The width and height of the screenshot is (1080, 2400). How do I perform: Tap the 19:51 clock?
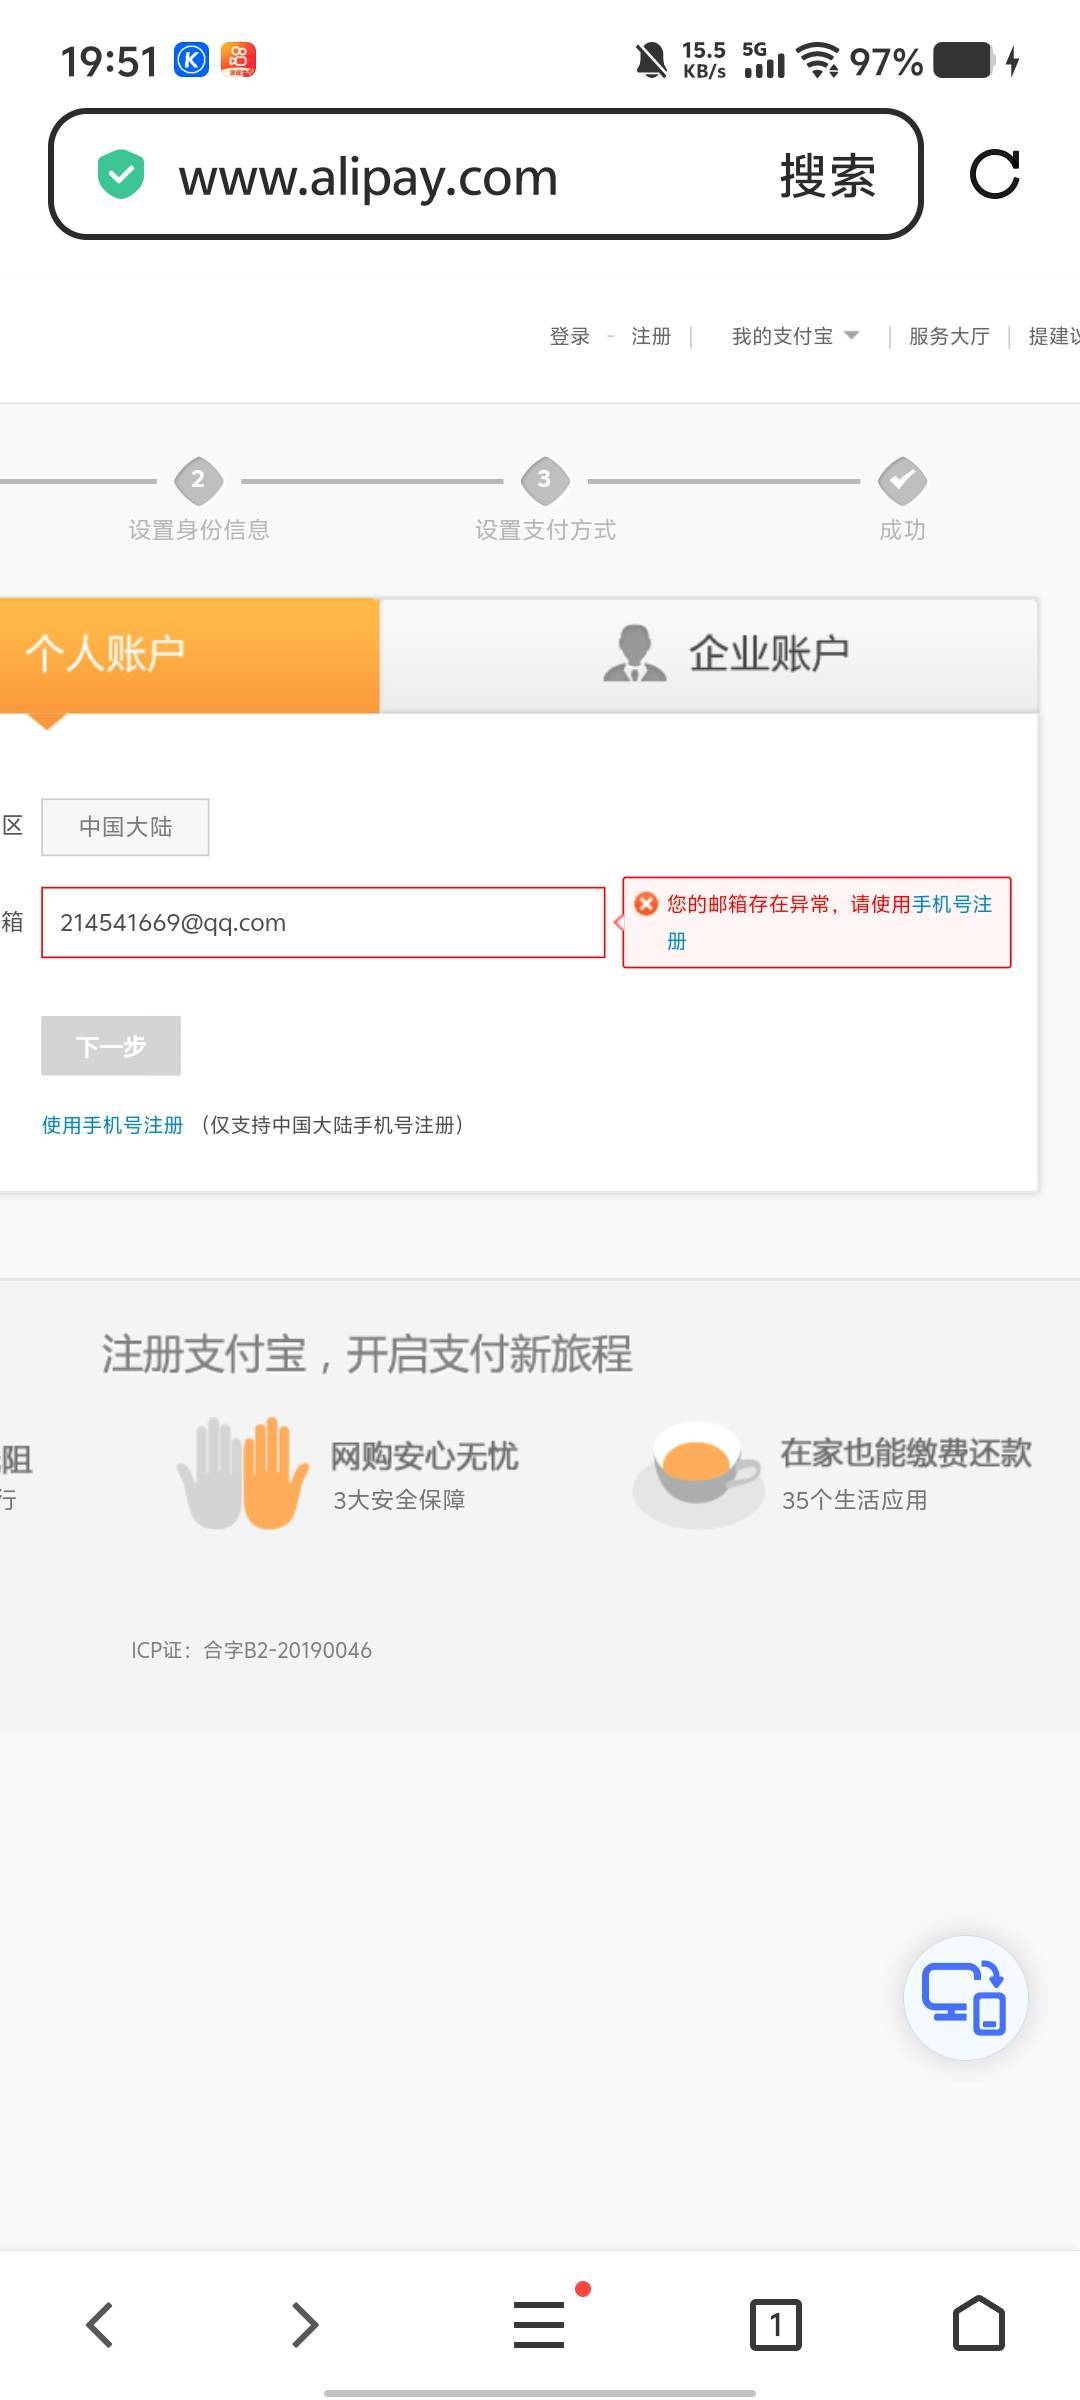point(109,61)
